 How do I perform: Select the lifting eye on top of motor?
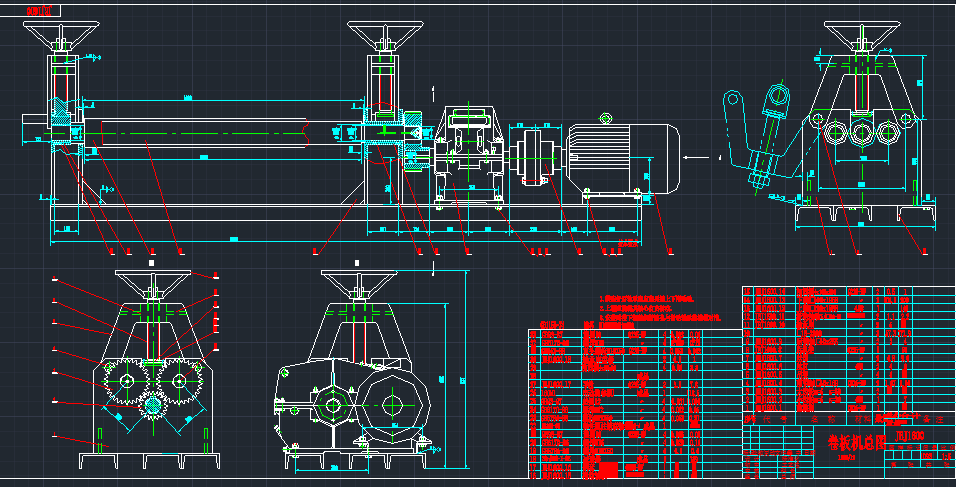point(604,118)
